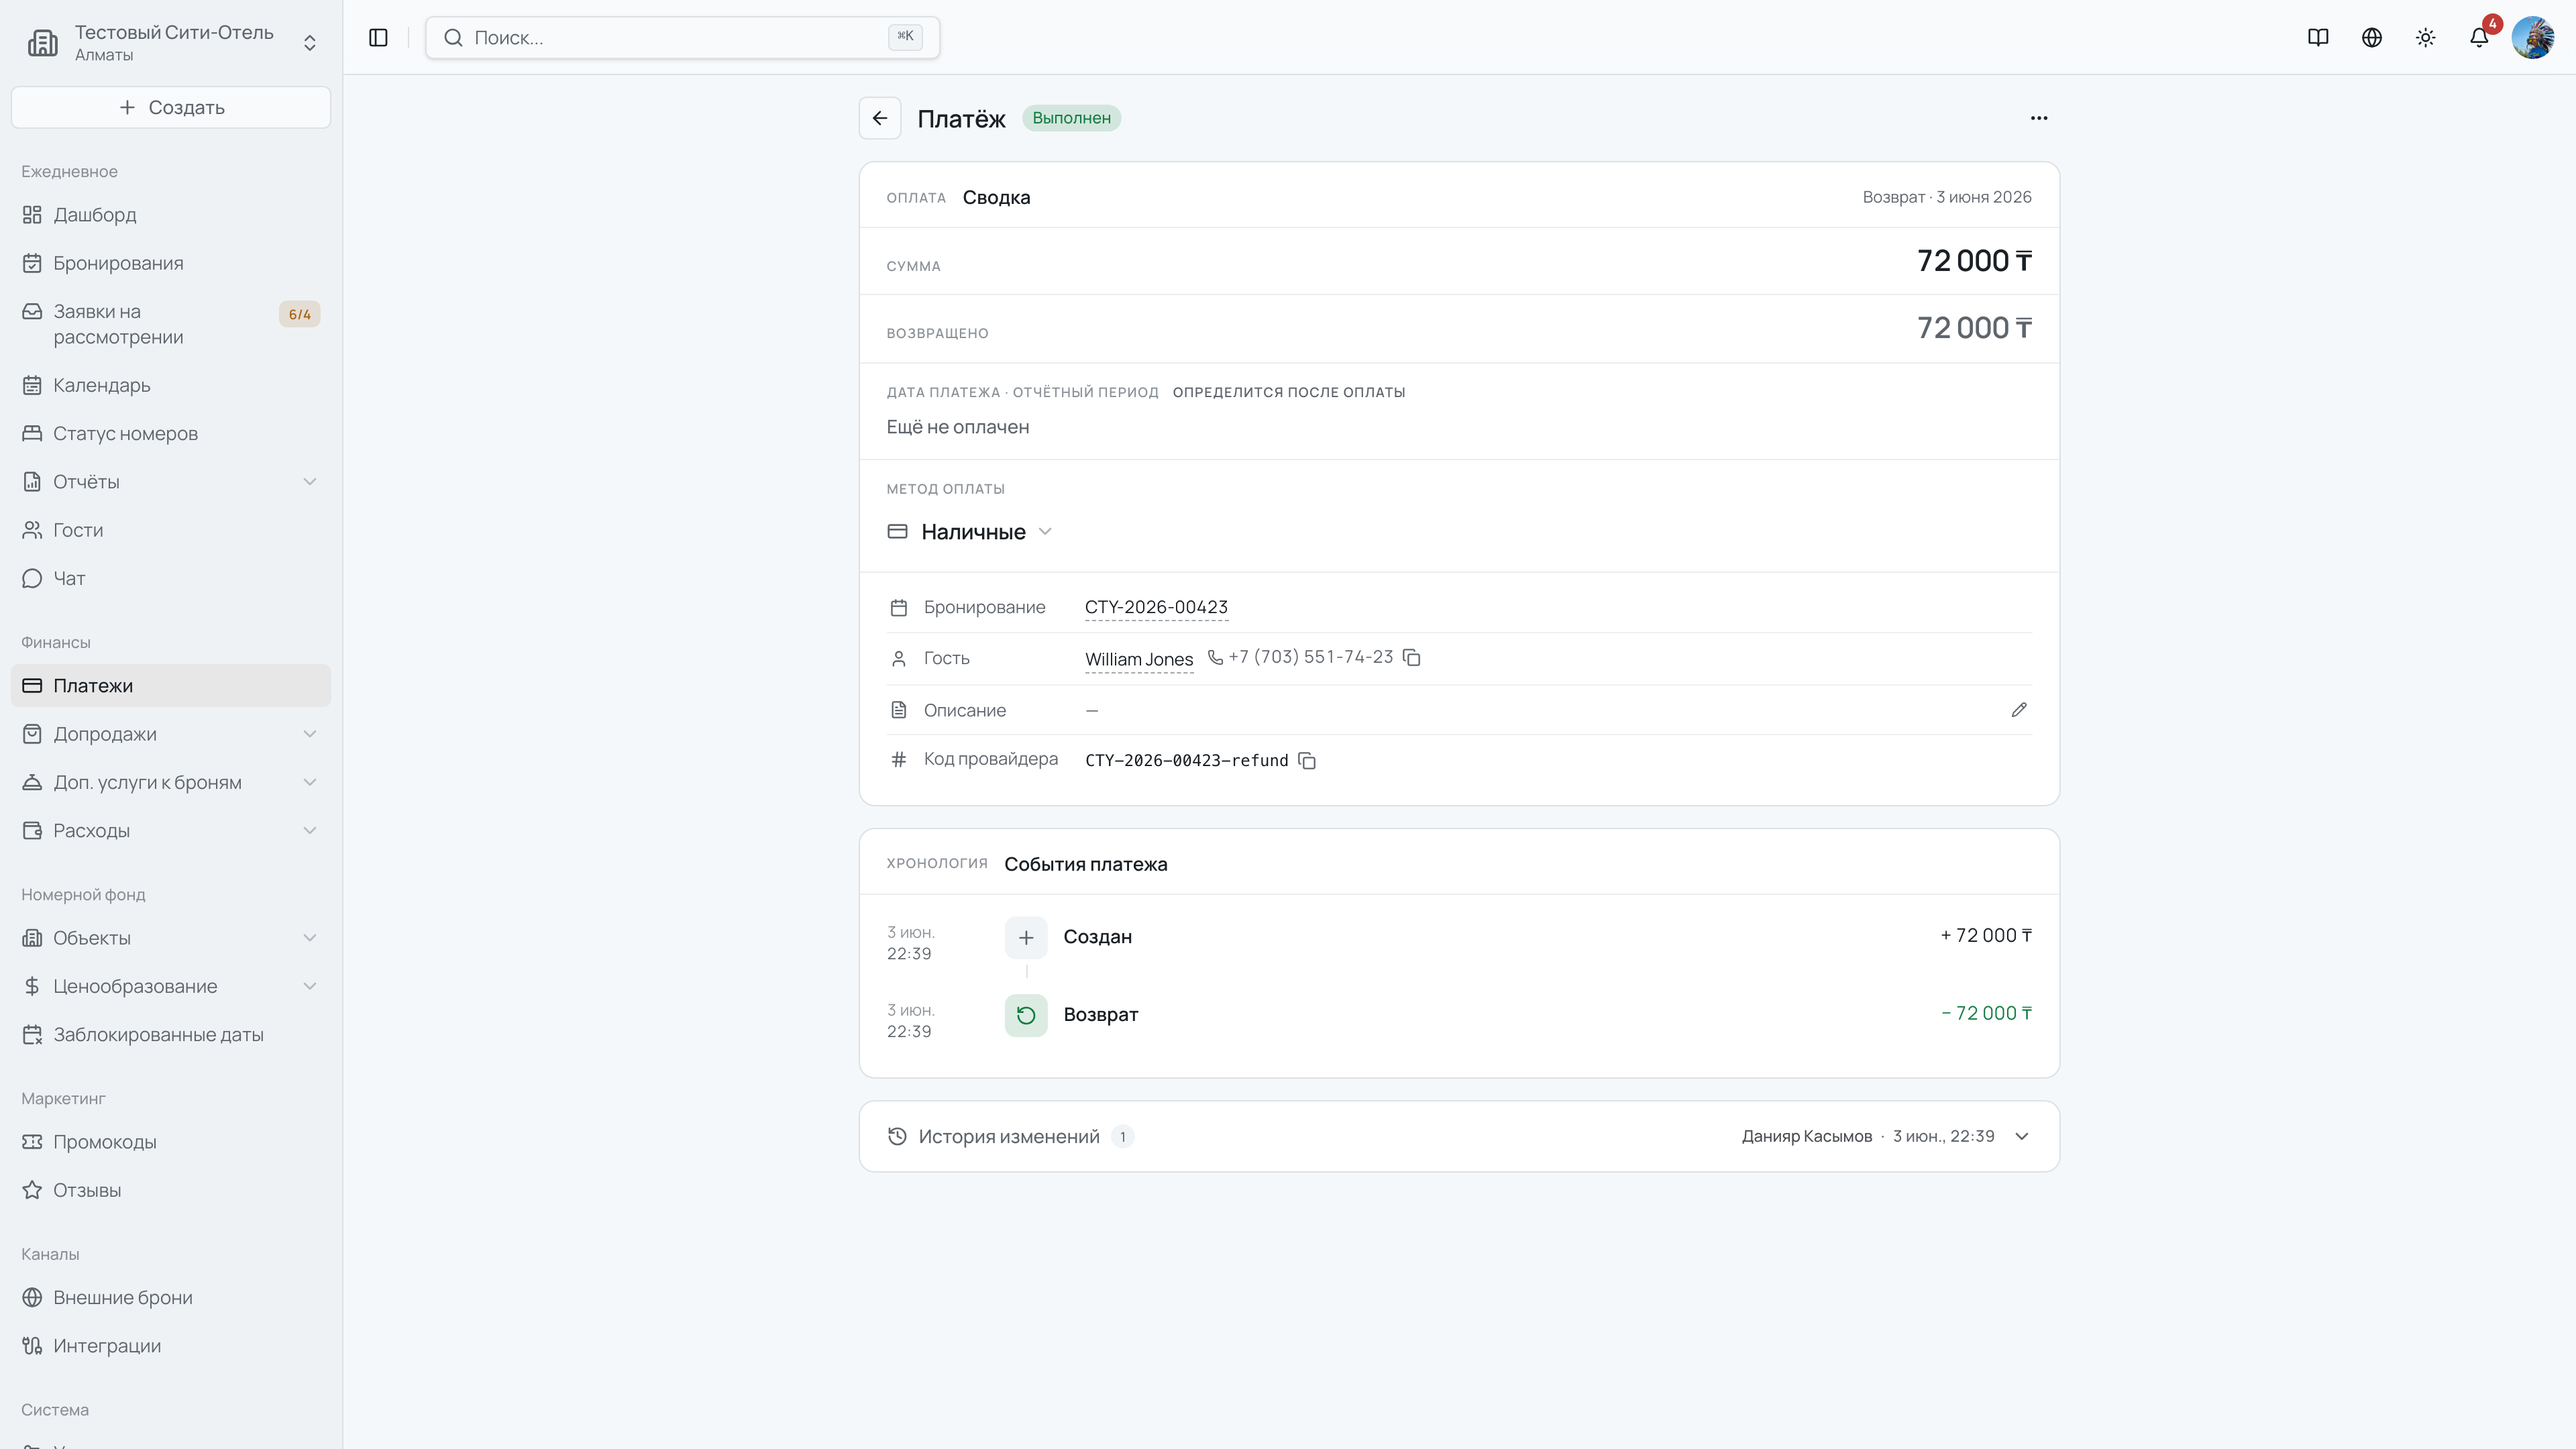This screenshot has height=1449, width=2576.
Task: Copy the provider code
Action: (1307, 761)
